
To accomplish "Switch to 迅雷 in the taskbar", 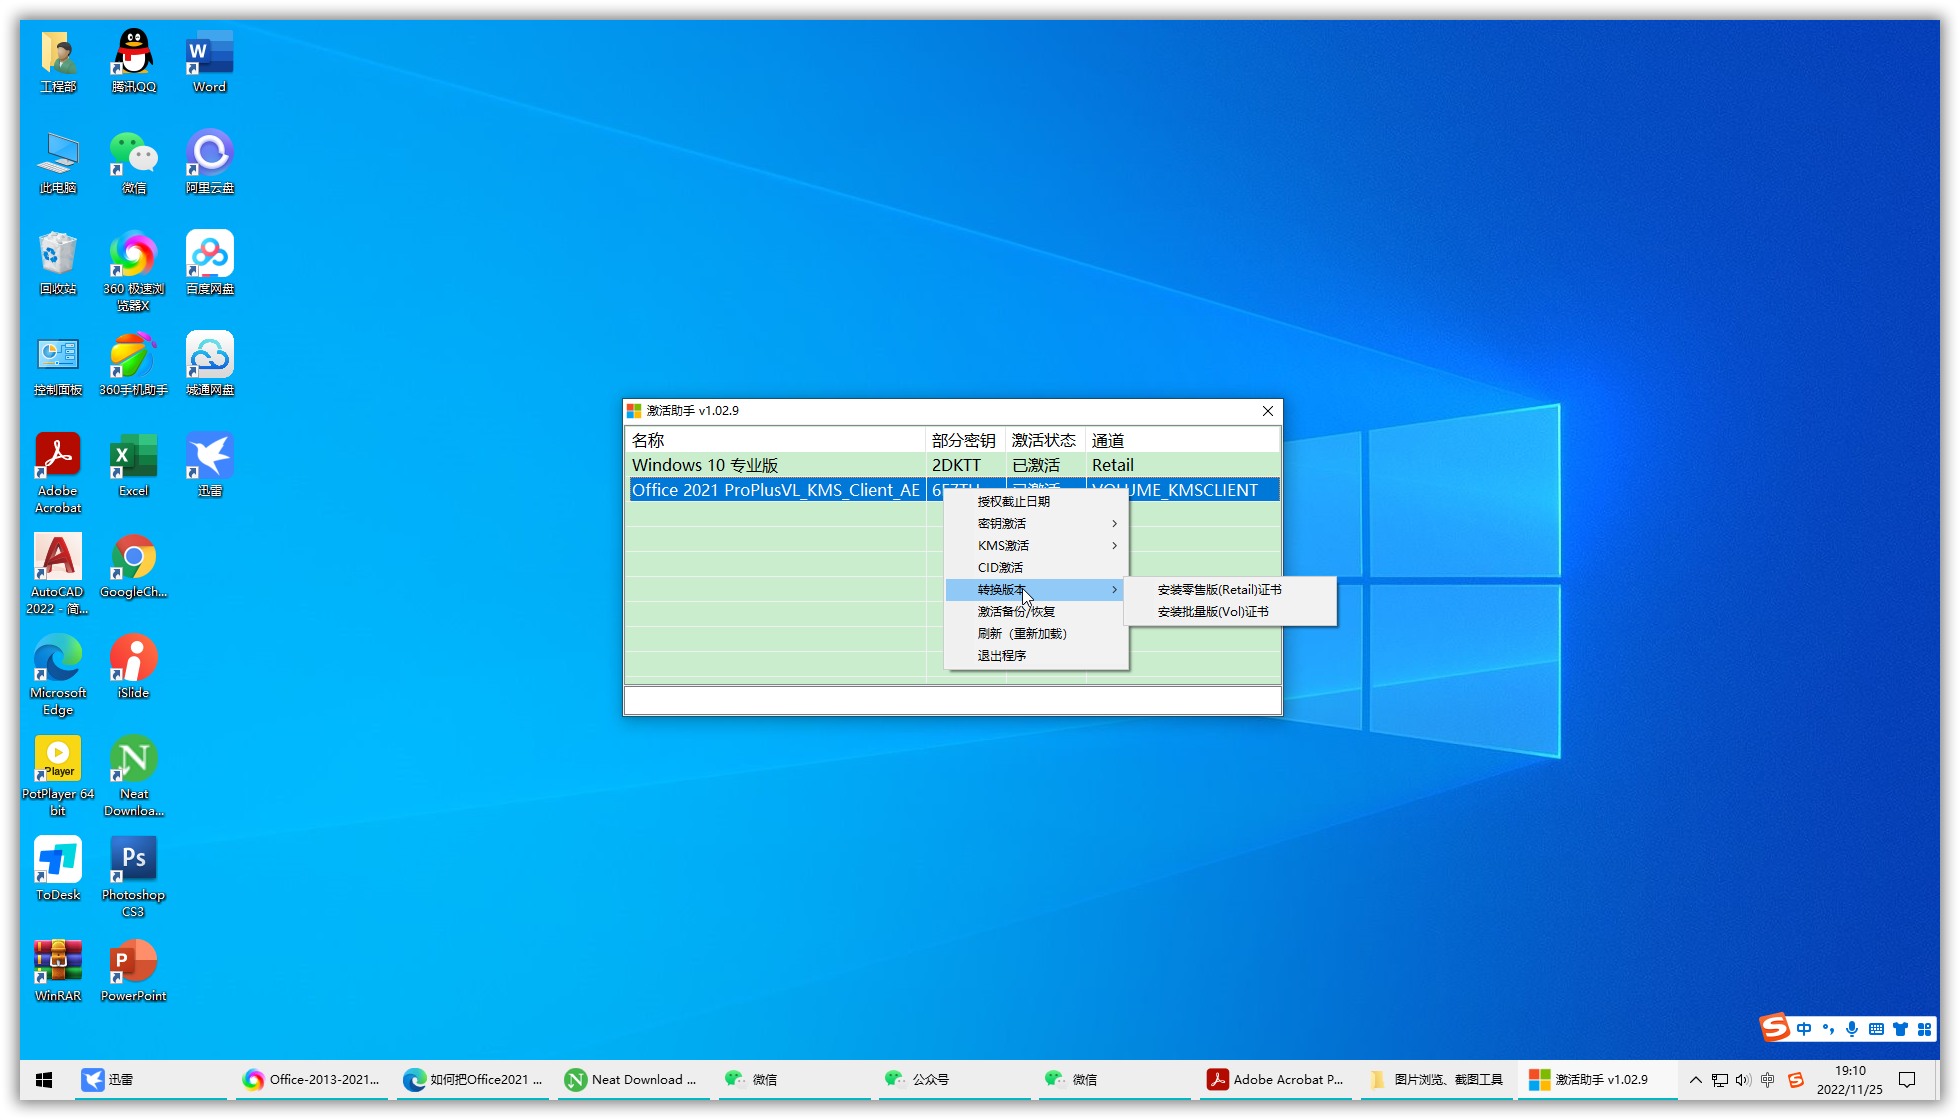I will [150, 1079].
